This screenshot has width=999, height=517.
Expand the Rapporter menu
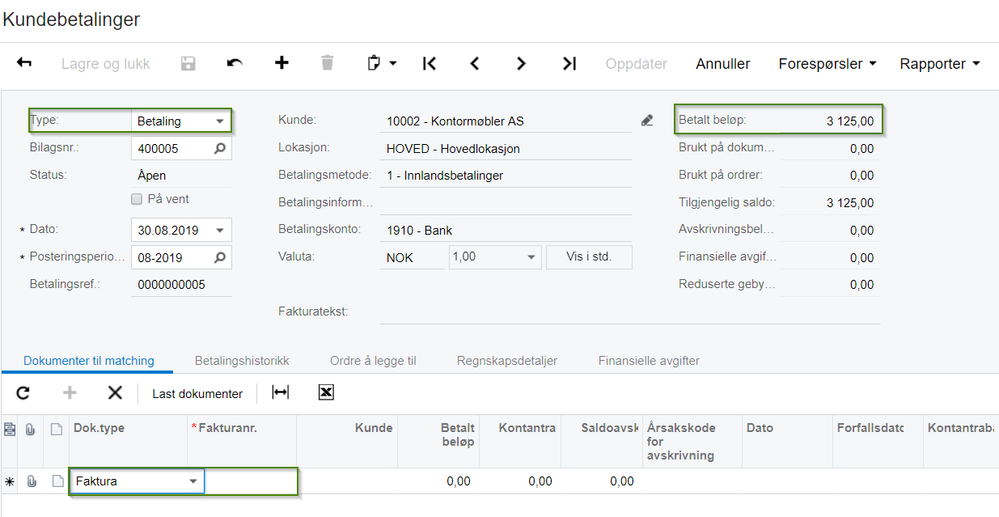point(939,64)
